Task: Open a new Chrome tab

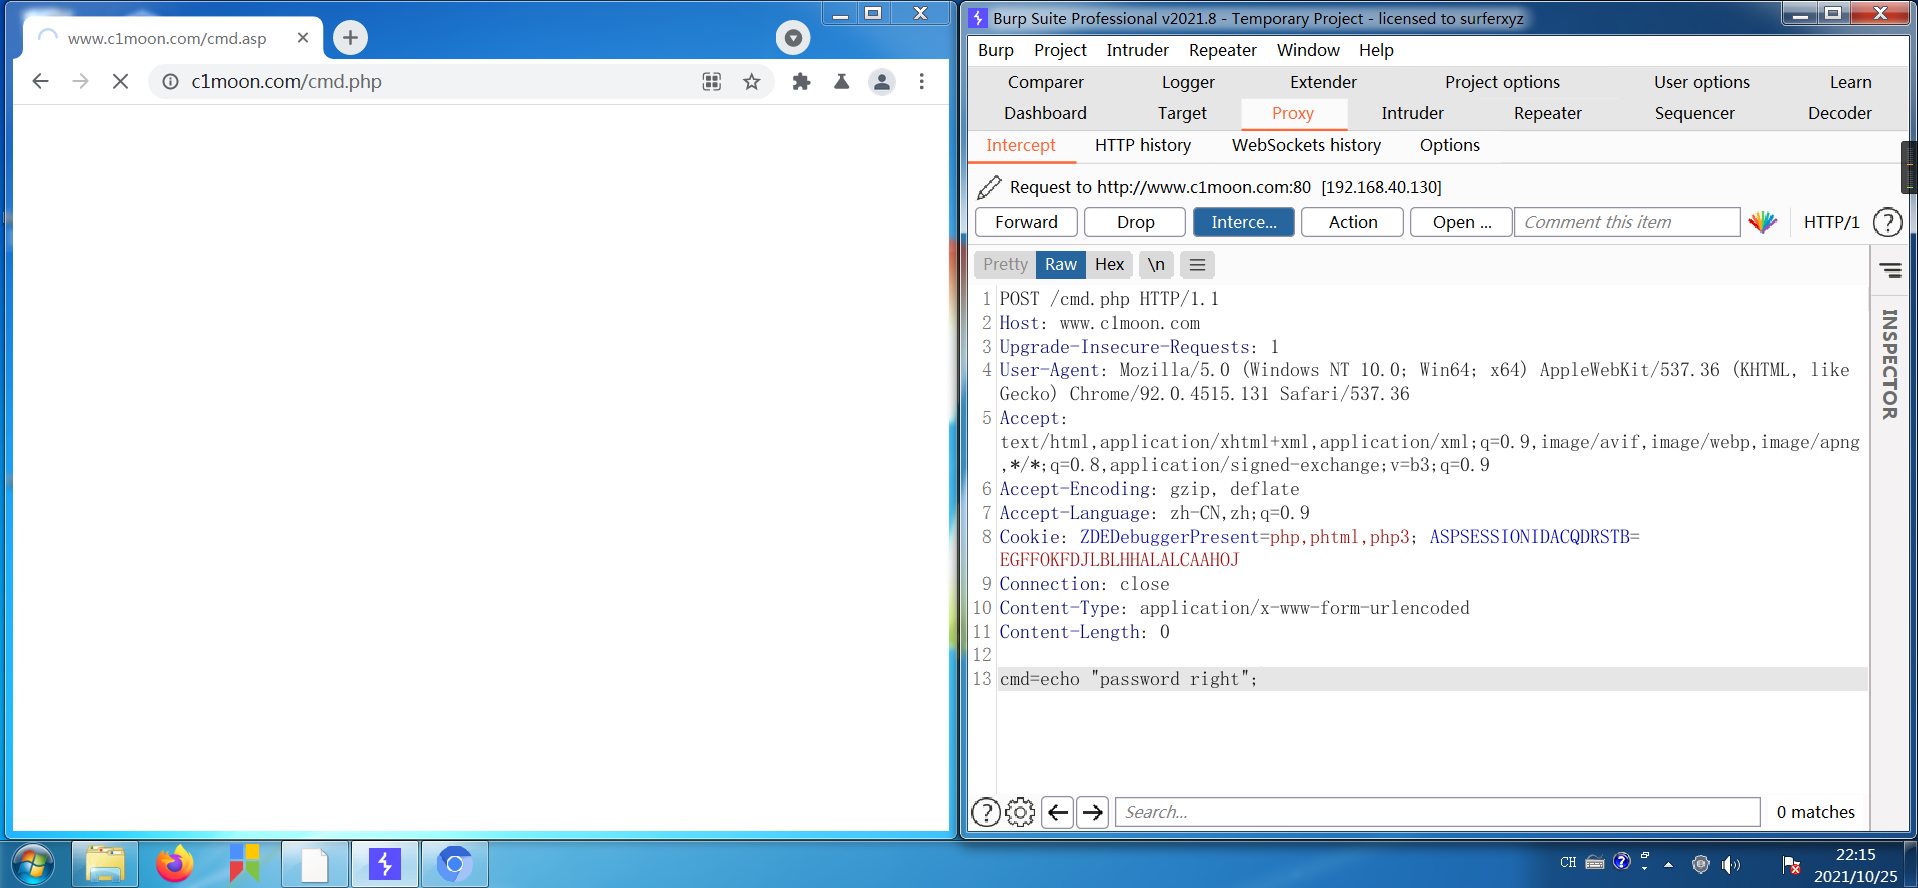Action: pos(350,38)
